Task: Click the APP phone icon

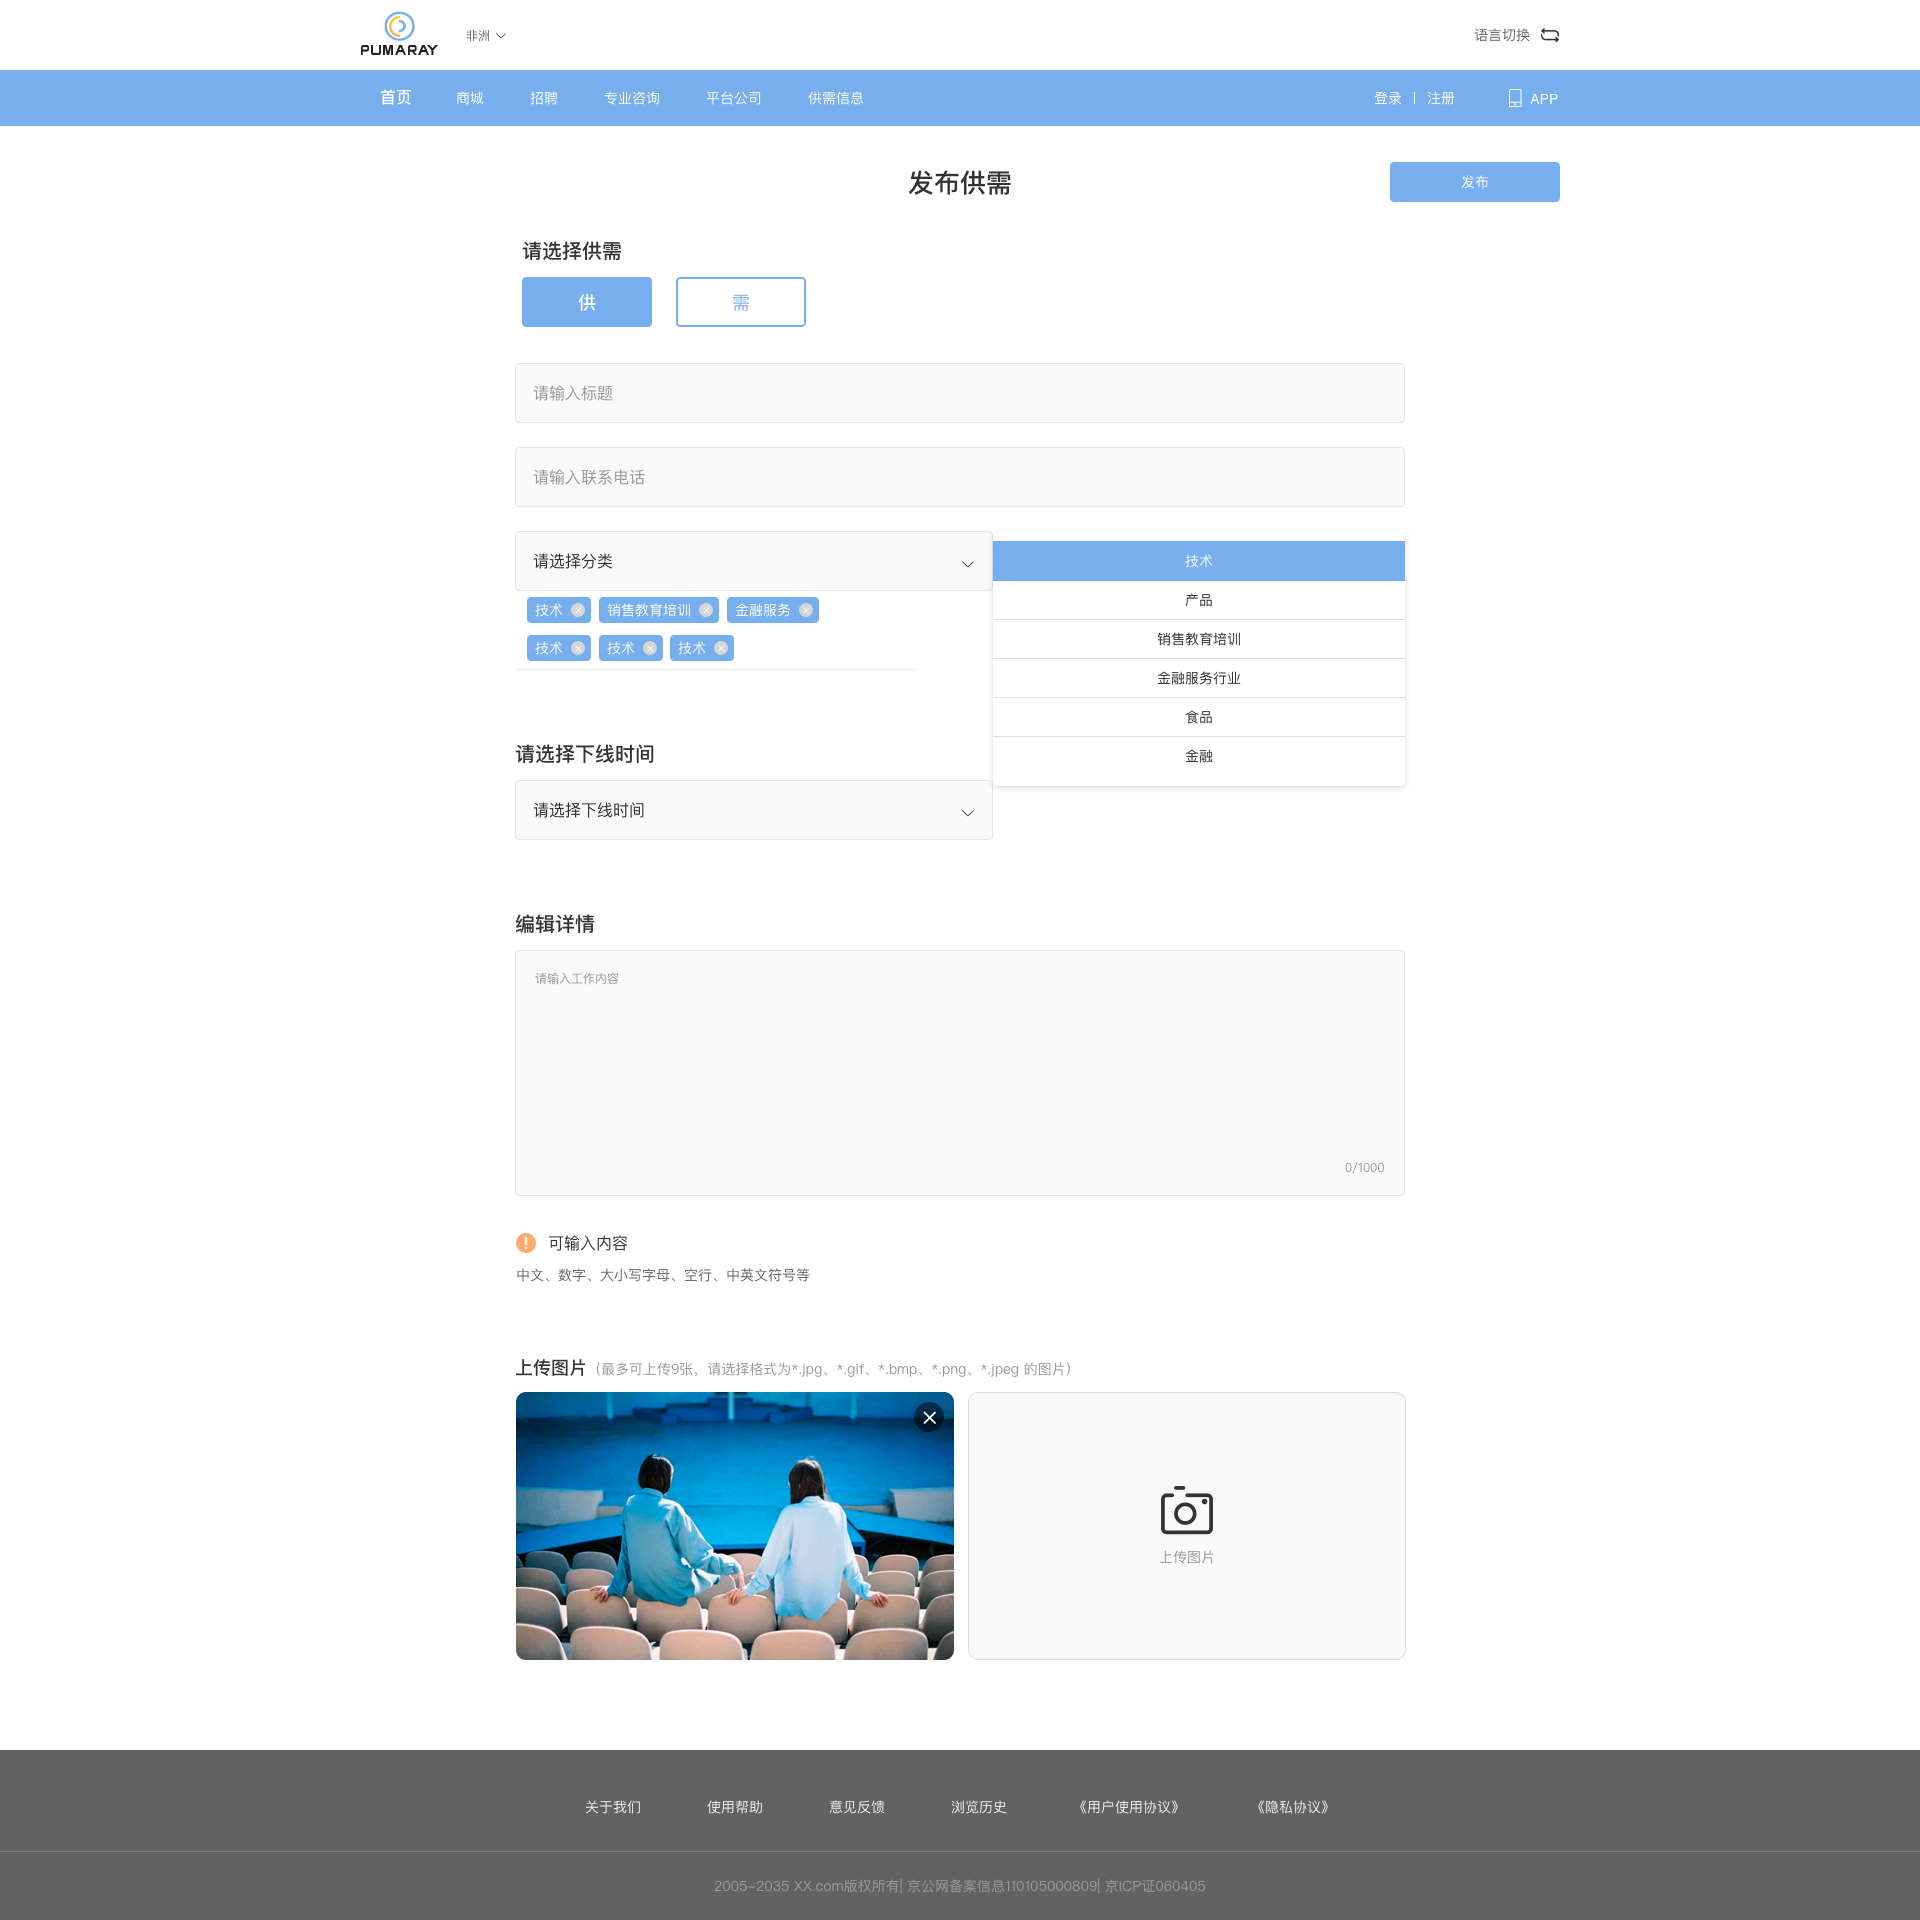Action: [1515, 98]
